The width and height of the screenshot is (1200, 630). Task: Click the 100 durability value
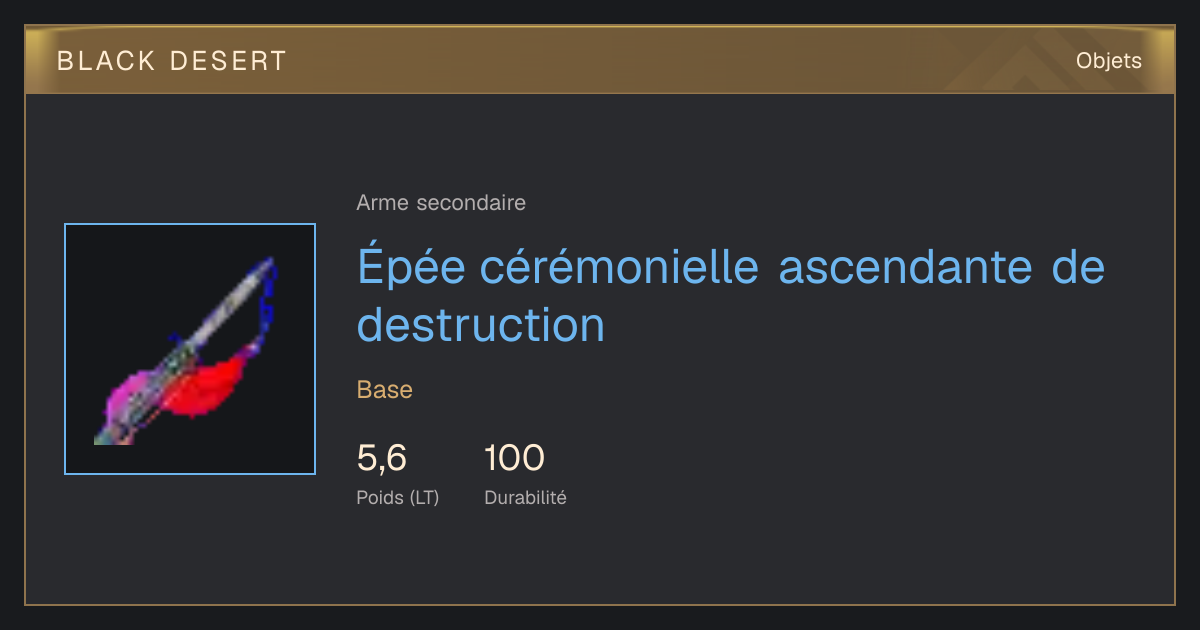514,458
